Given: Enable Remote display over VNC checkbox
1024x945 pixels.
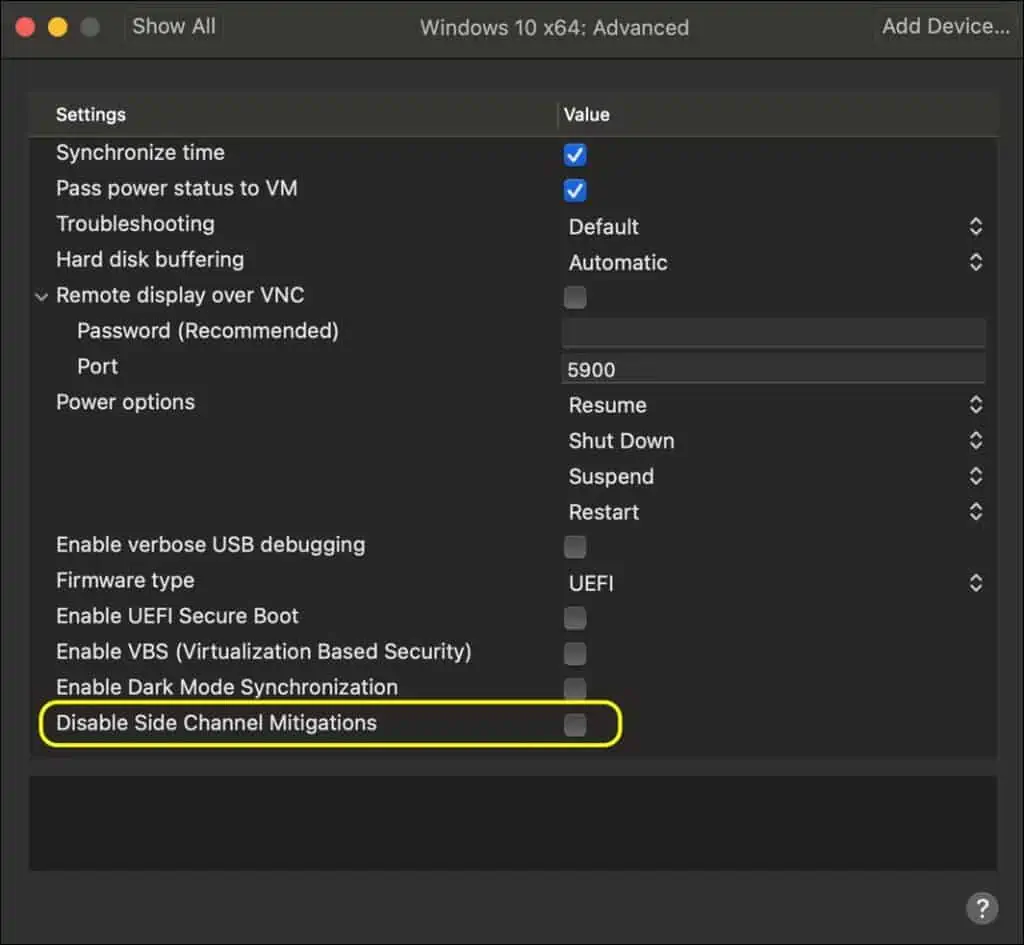Looking at the screenshot, I should pyautogui.click(x=575, y=297).
